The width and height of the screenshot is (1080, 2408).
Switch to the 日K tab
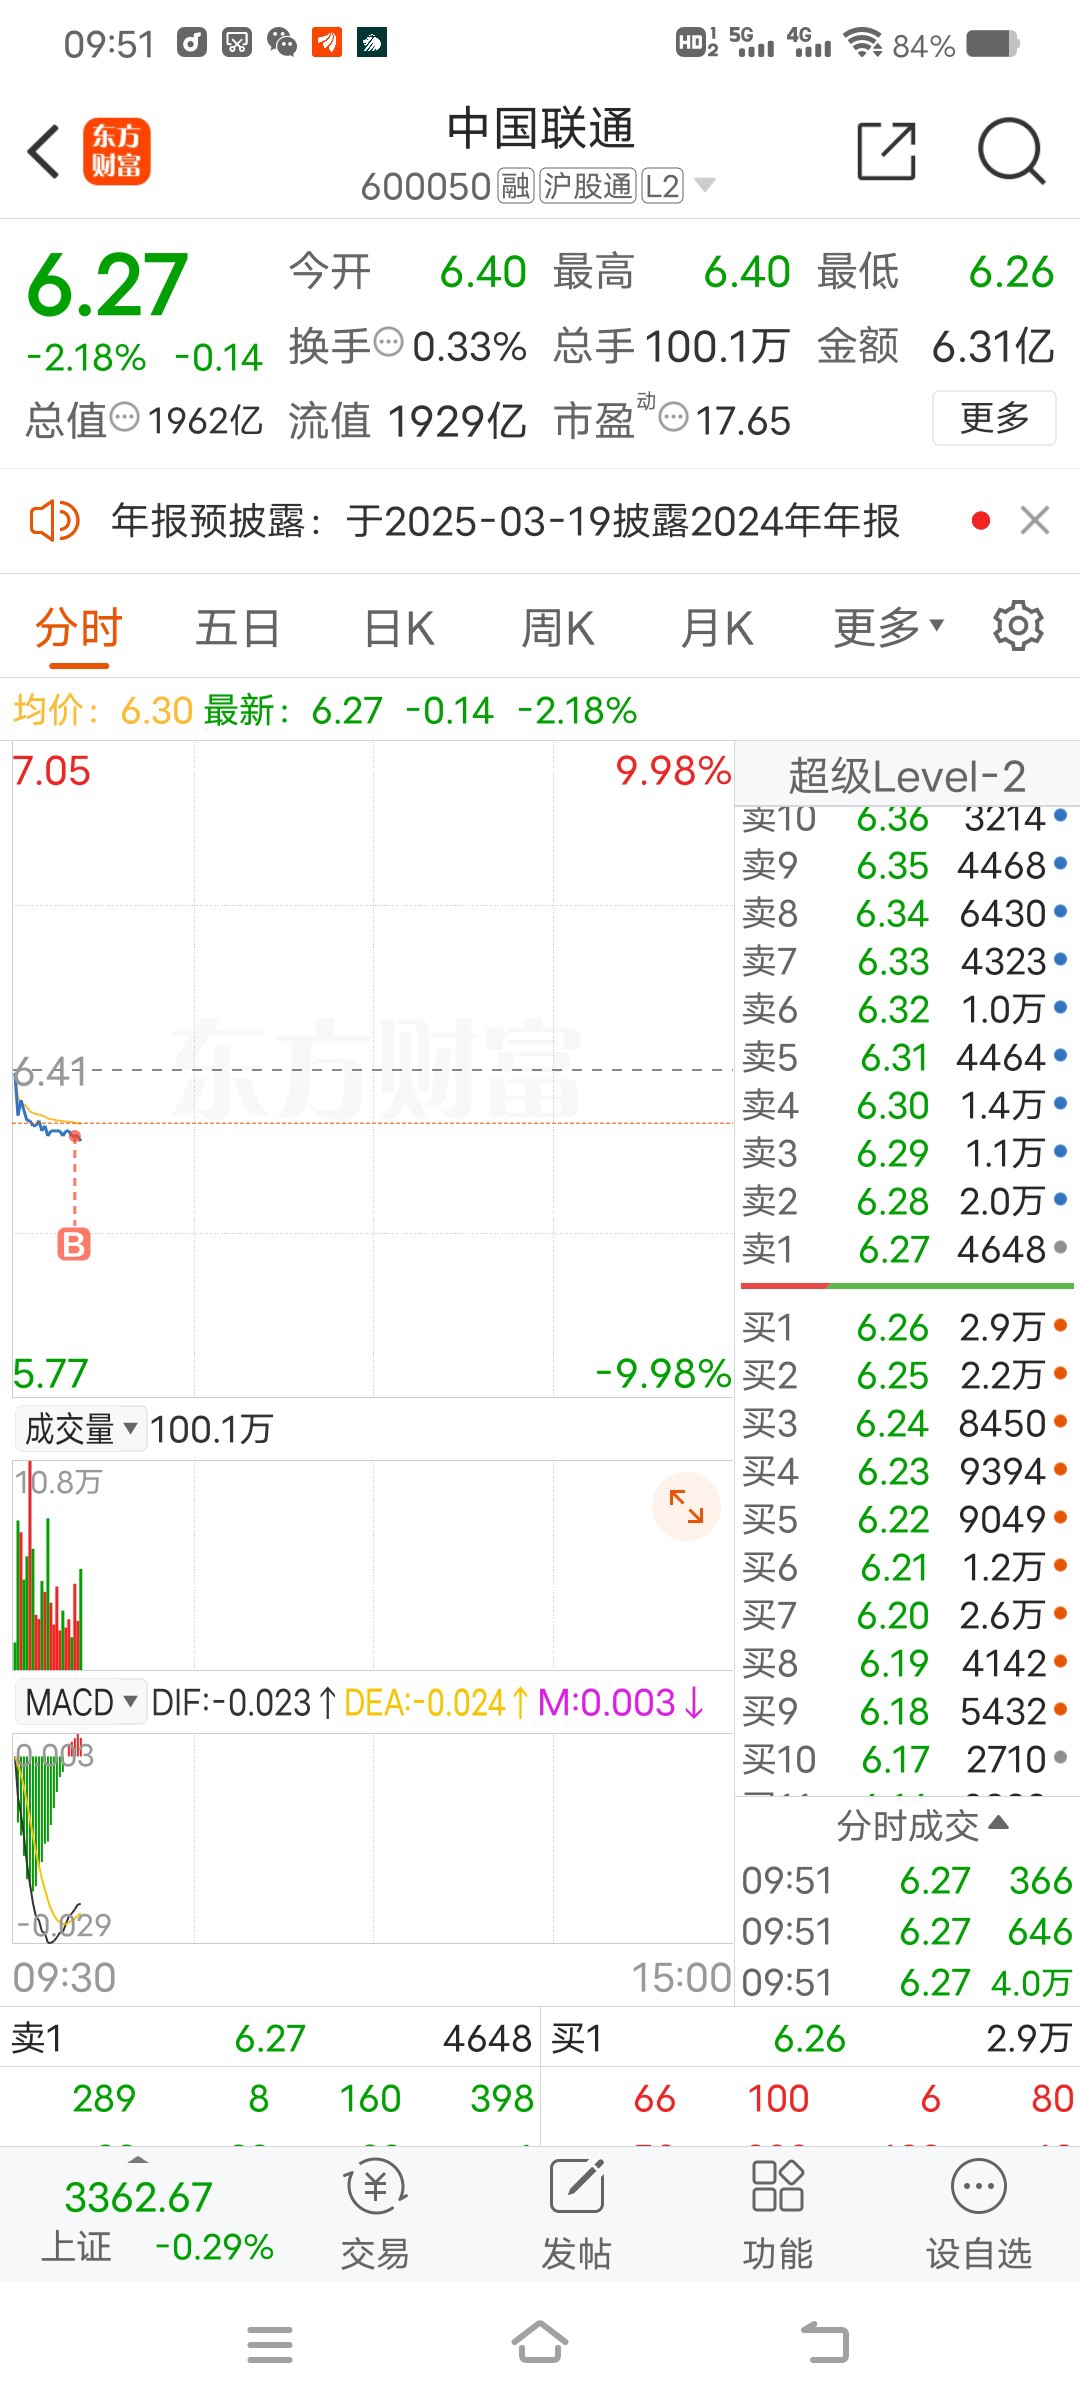click(x=399, y=629)
